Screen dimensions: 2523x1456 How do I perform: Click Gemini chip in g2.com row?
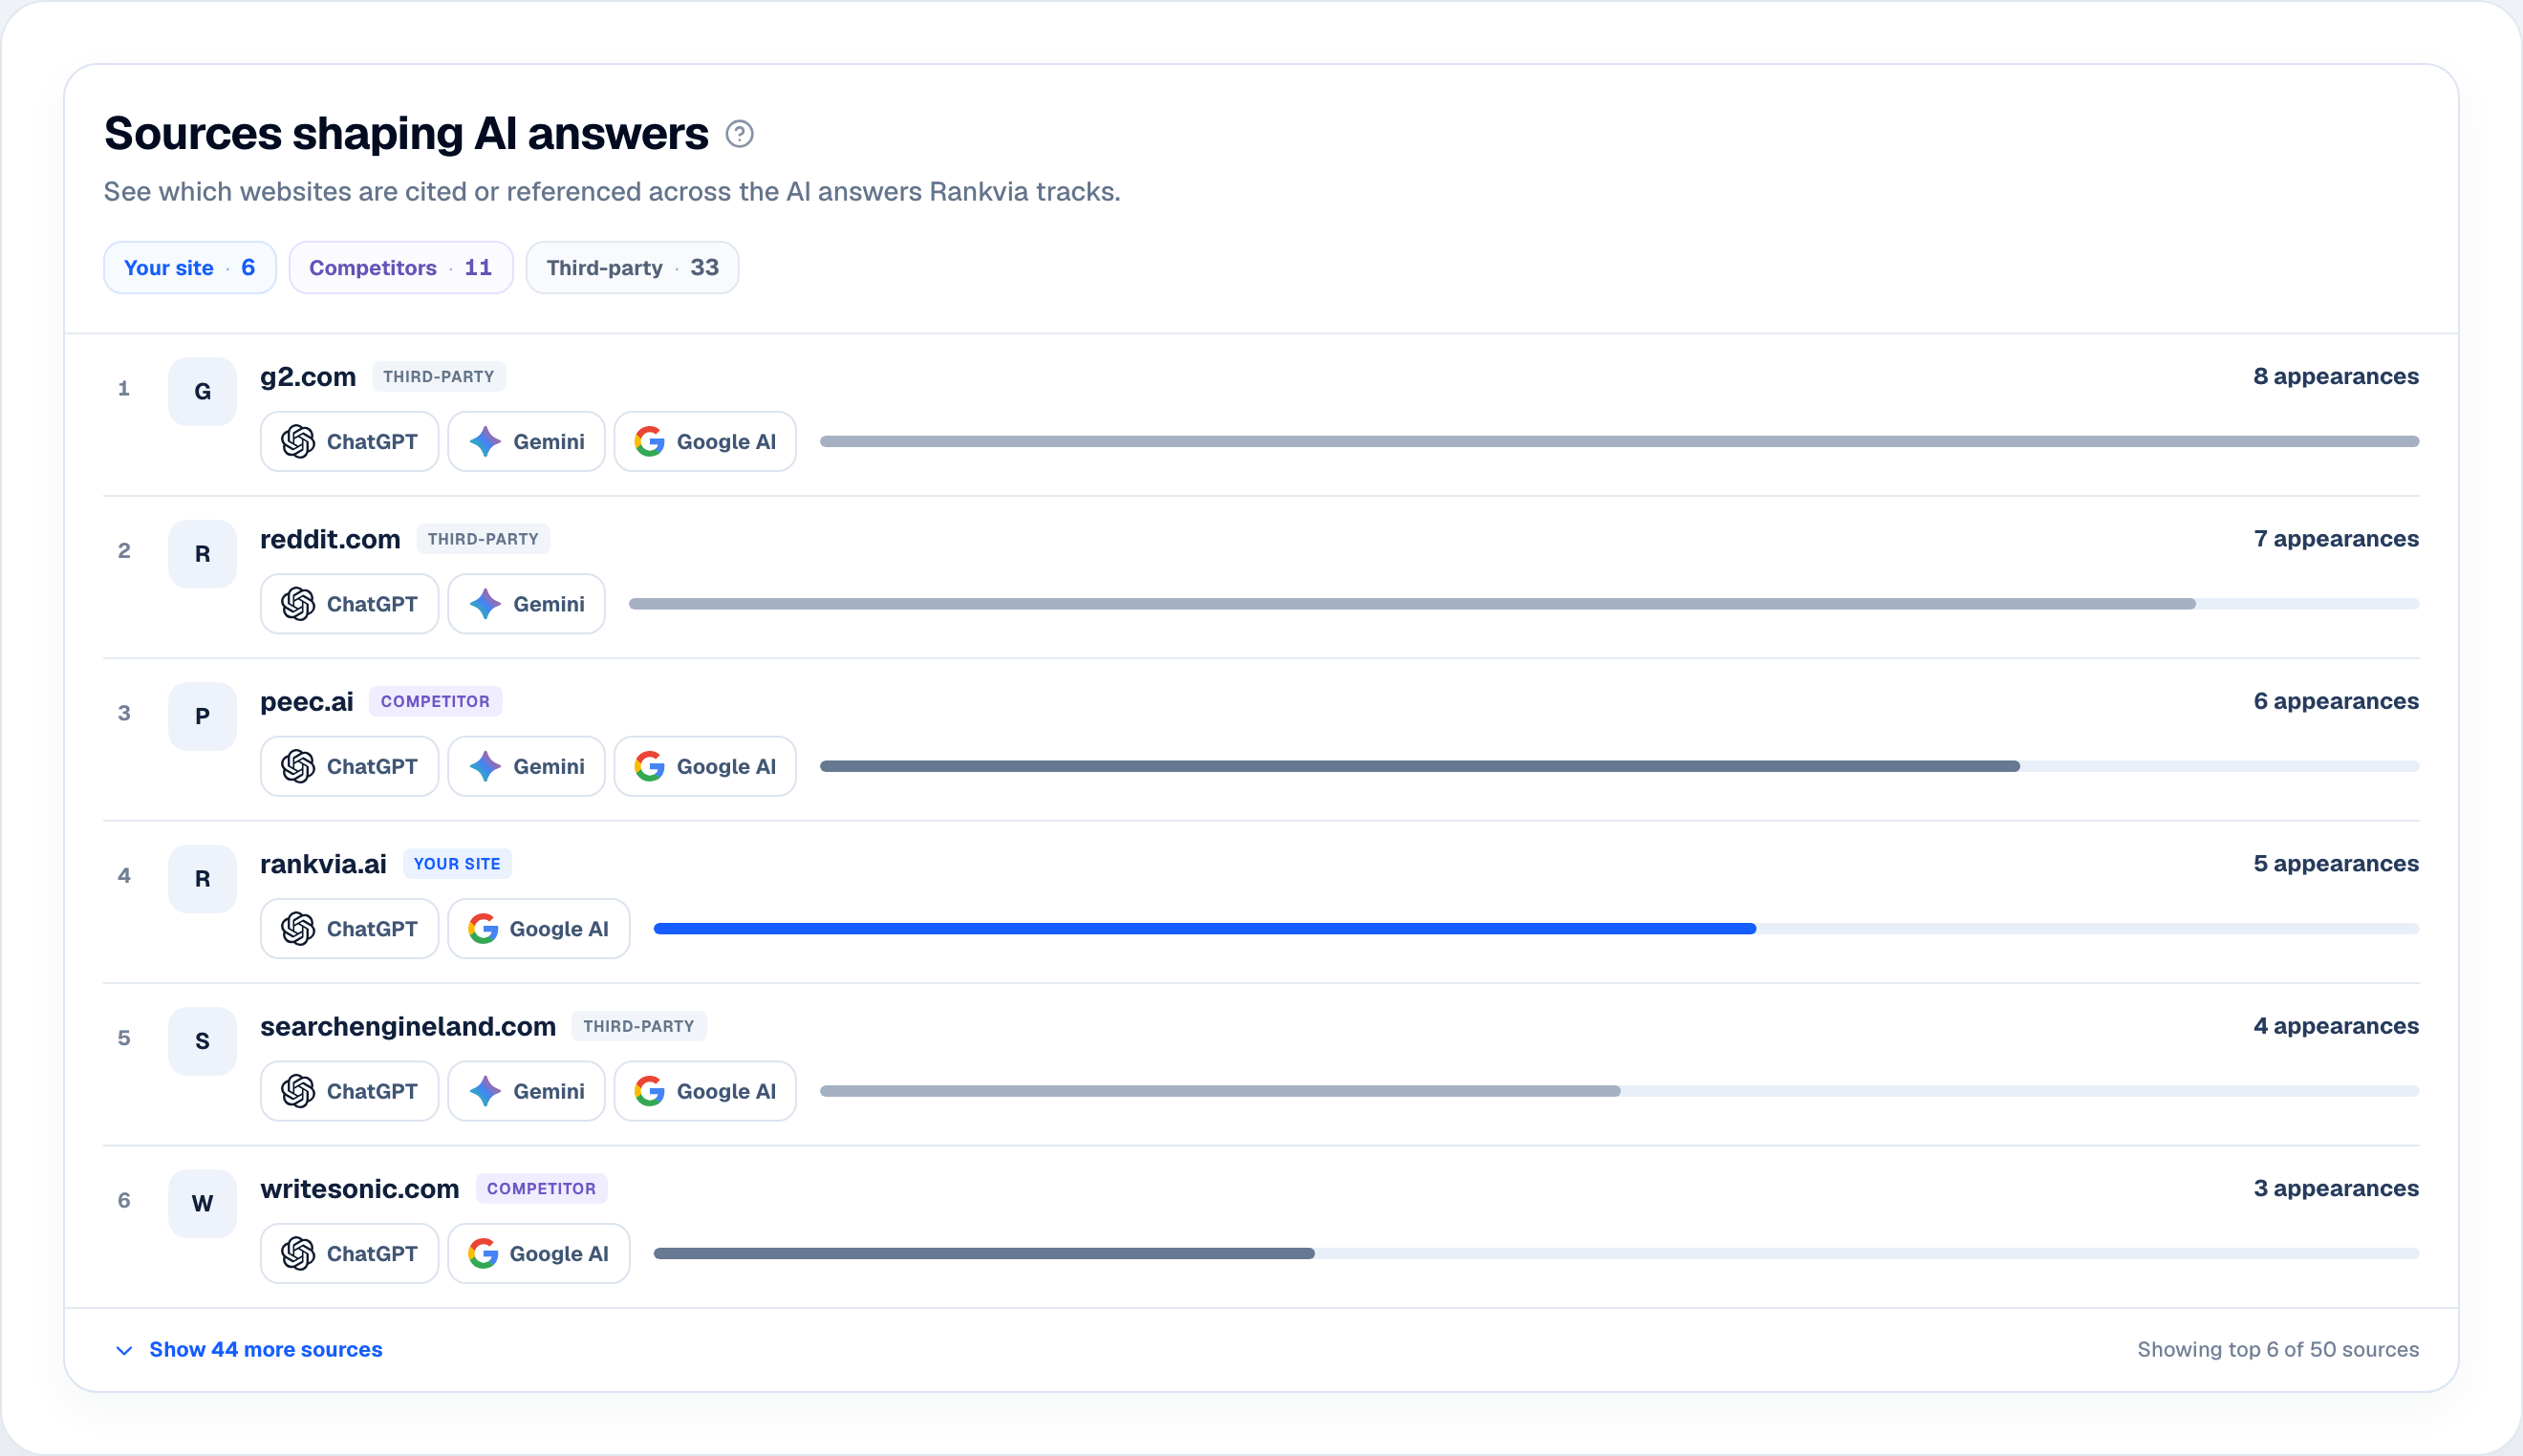pos(526,442)
